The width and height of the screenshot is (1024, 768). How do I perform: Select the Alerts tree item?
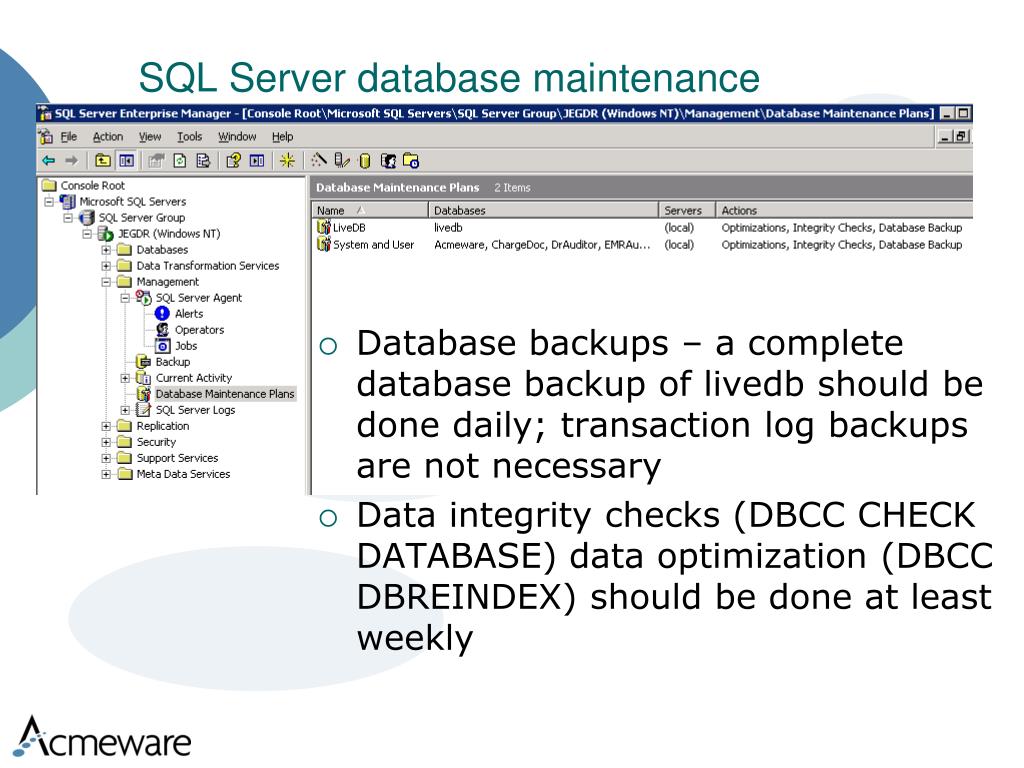tap(189, 314)
